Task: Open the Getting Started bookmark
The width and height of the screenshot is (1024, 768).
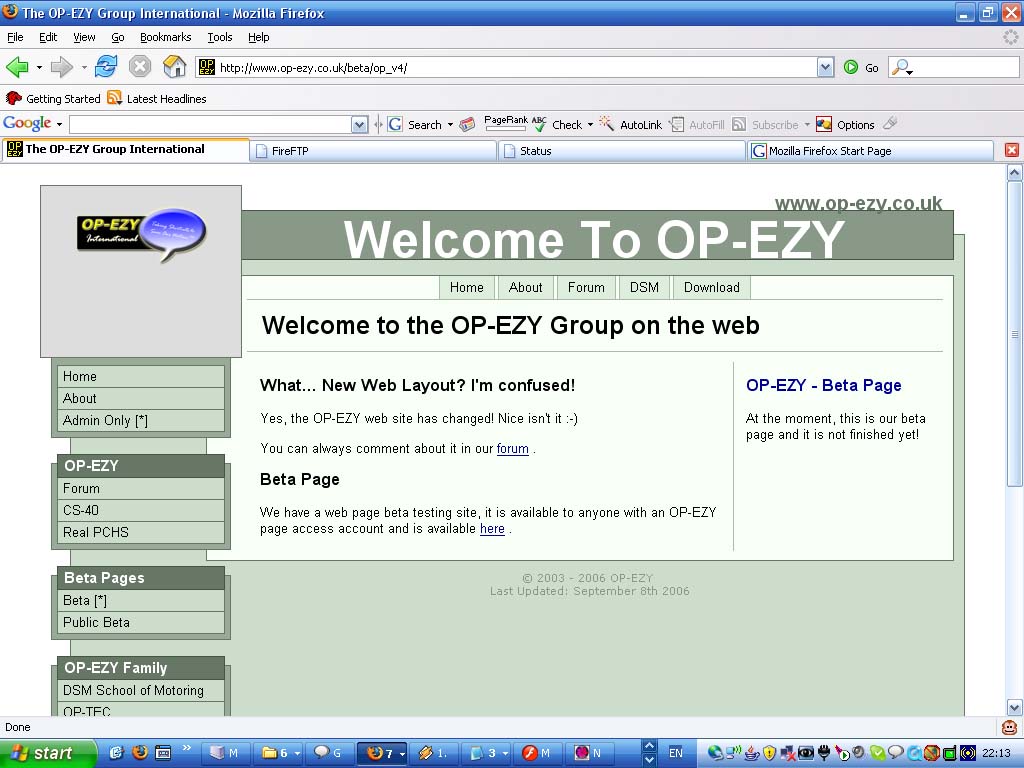Action: click(x=54, y=99)
